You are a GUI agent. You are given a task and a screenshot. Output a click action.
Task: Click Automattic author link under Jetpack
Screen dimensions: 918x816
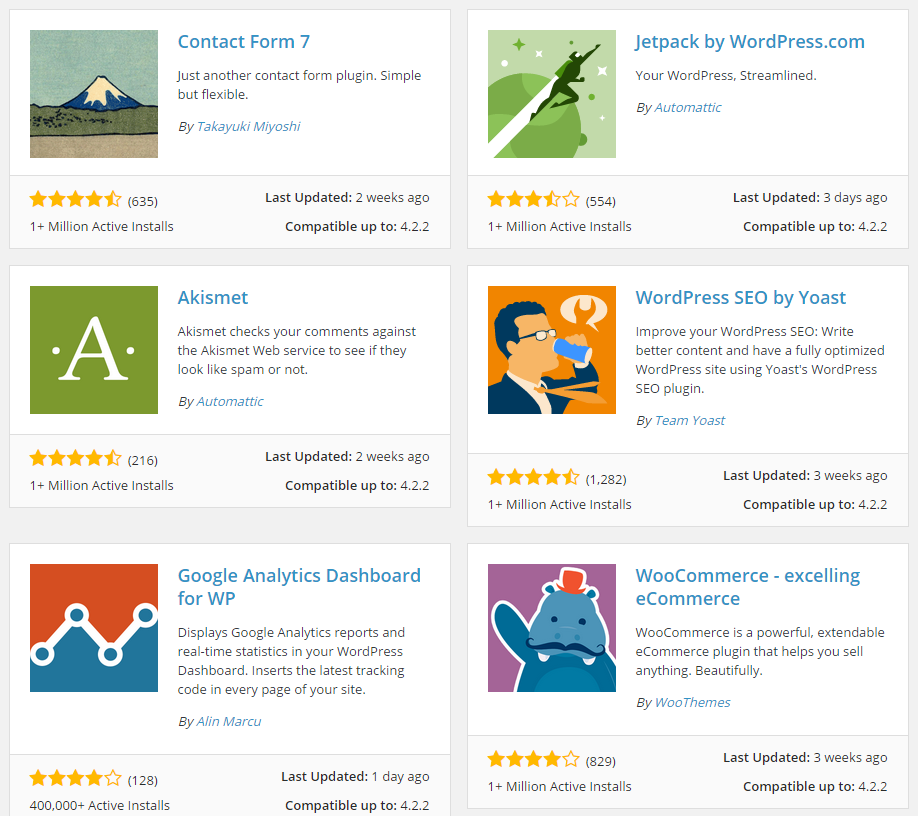click(x=687, y=108)
